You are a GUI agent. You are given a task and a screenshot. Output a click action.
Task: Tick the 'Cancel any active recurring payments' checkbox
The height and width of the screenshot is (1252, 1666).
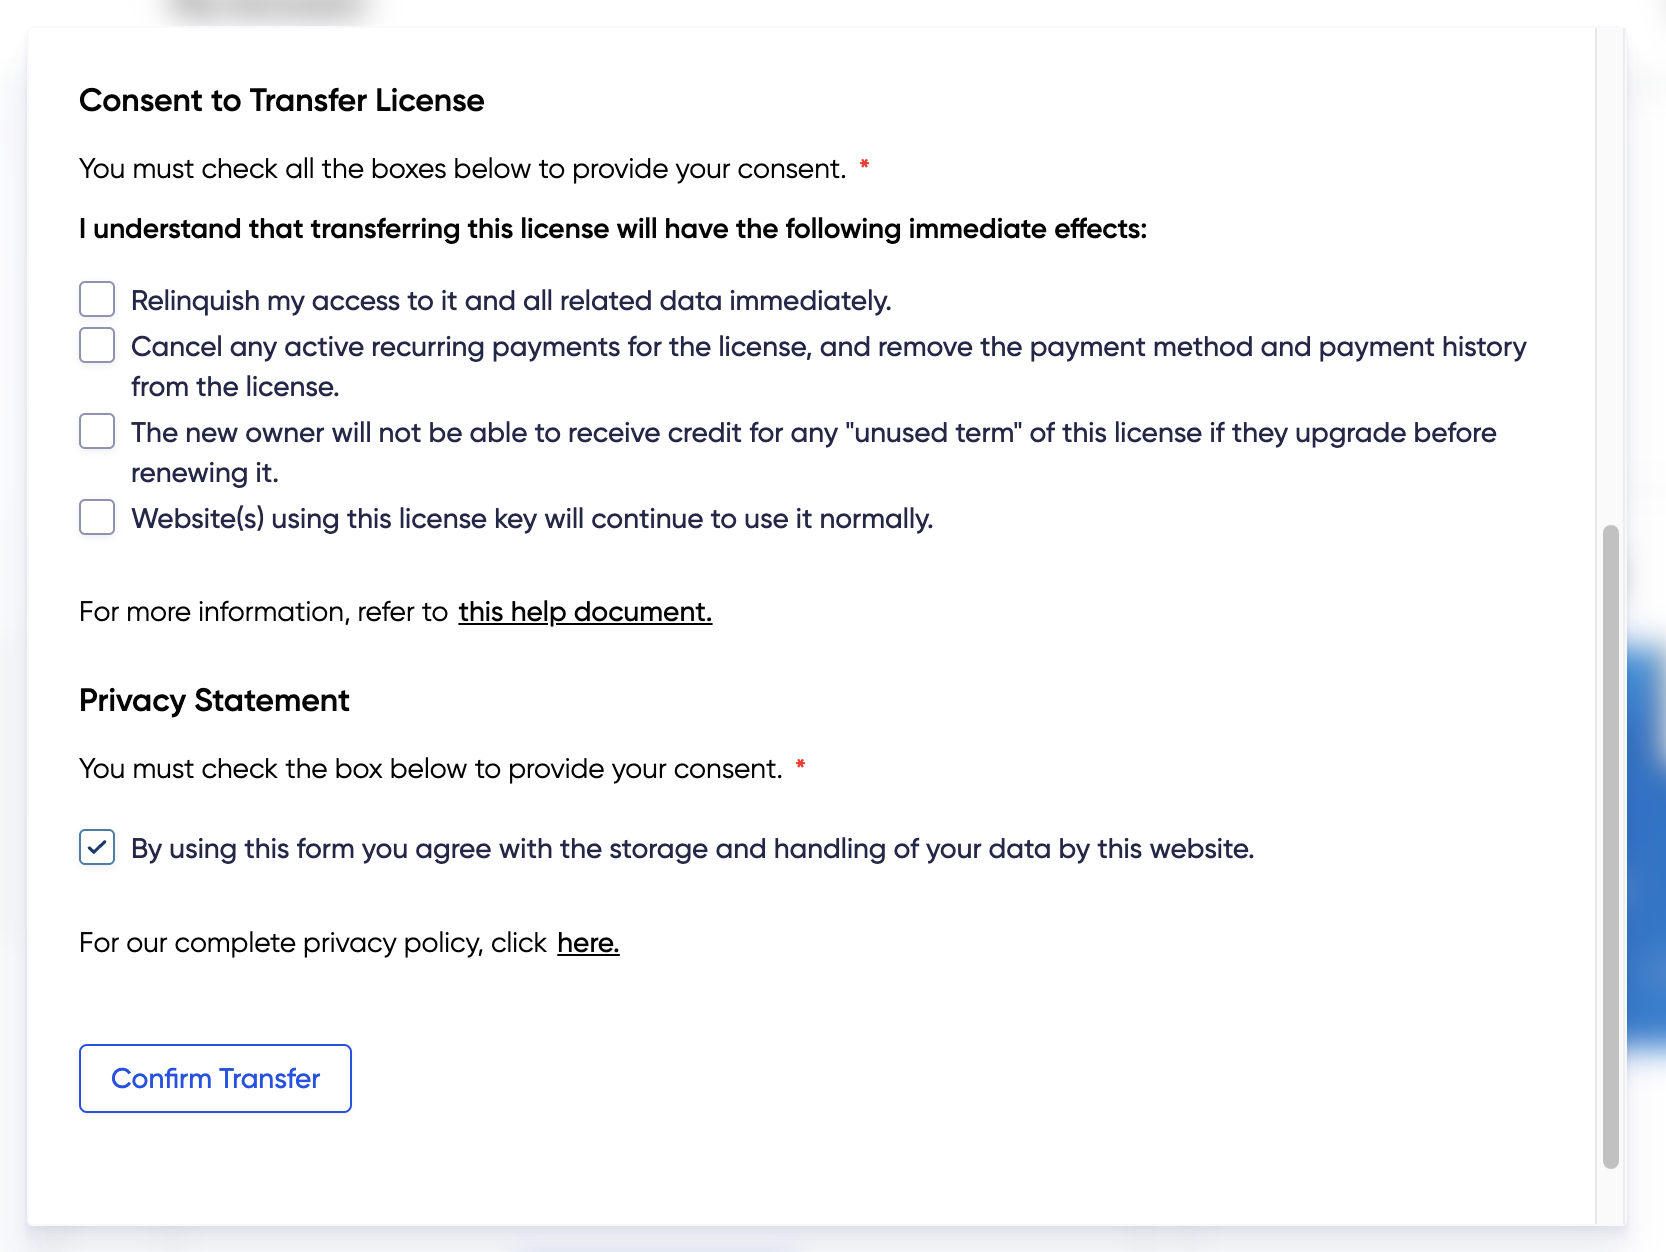97,345
